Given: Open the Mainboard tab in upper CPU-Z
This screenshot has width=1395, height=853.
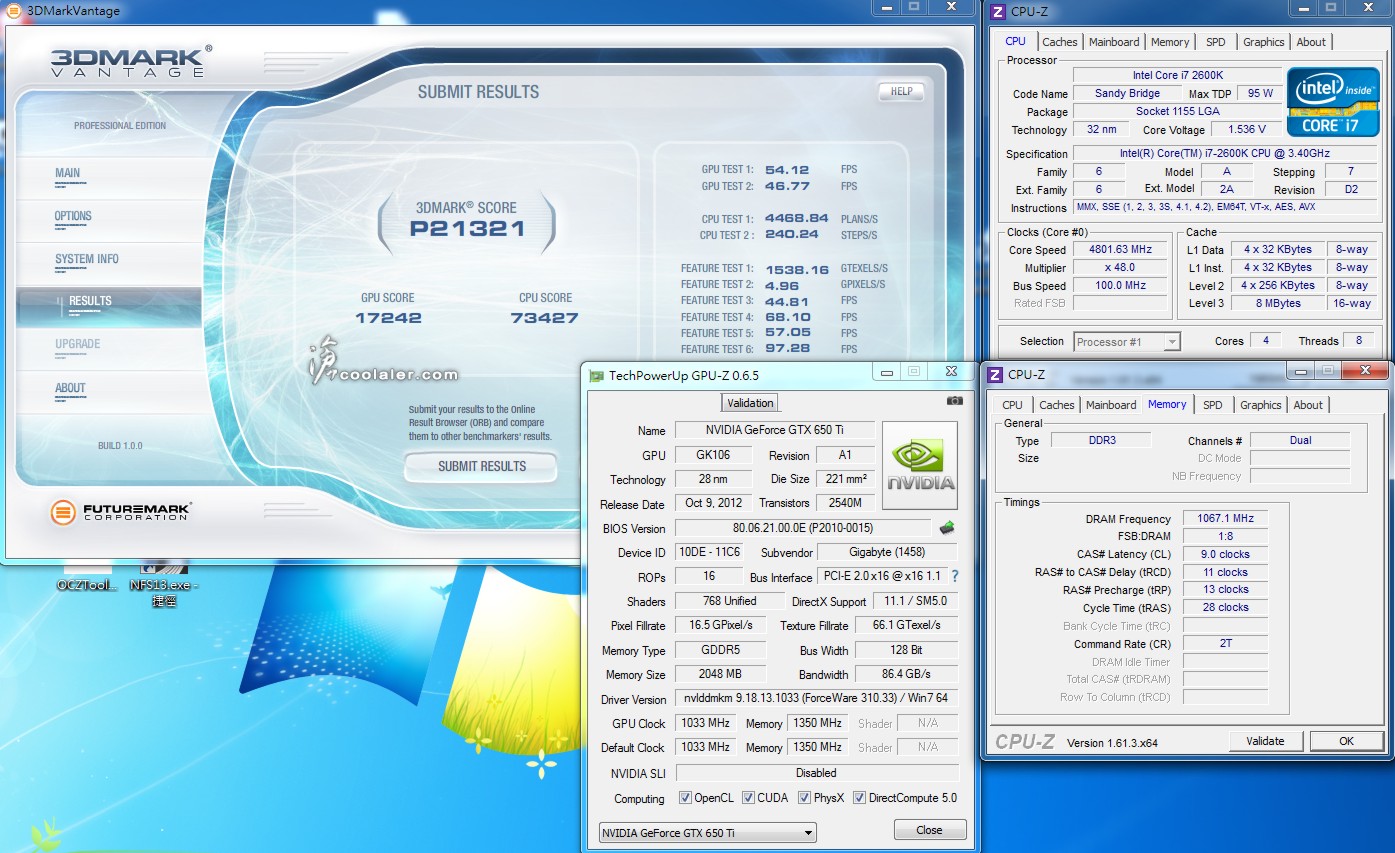Looking at the screenshot, I should click(x=1114, y=42).
